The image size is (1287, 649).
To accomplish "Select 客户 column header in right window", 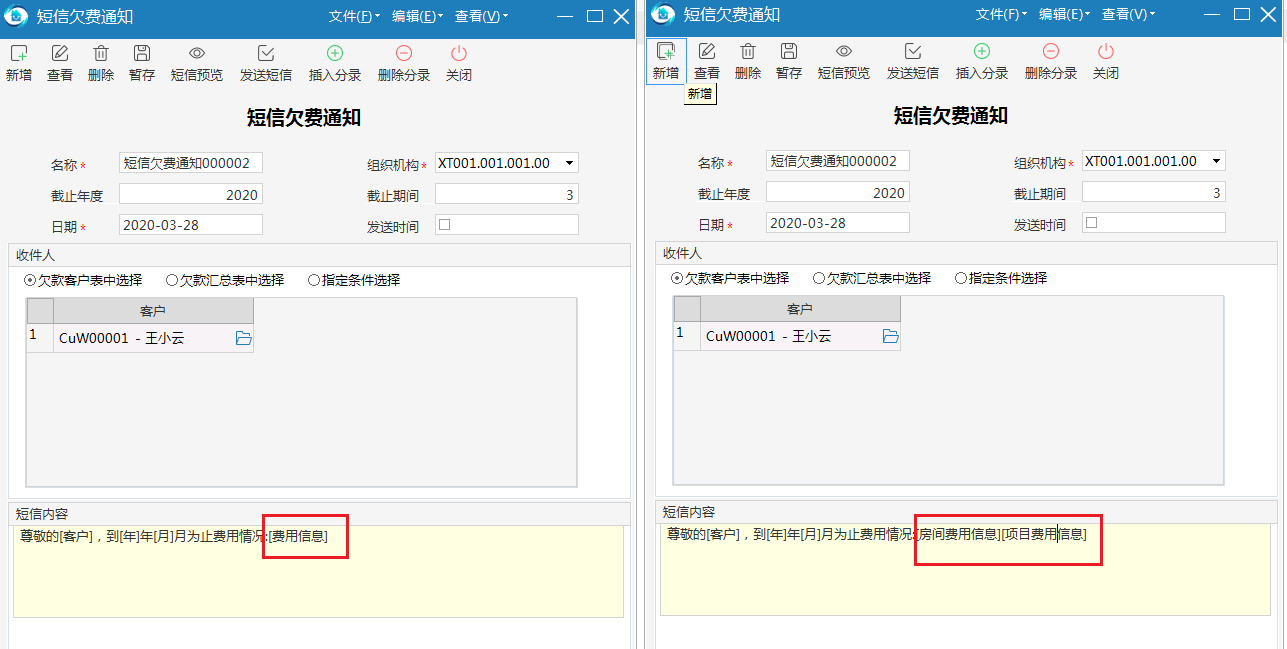I will click(x=800, y=309).
